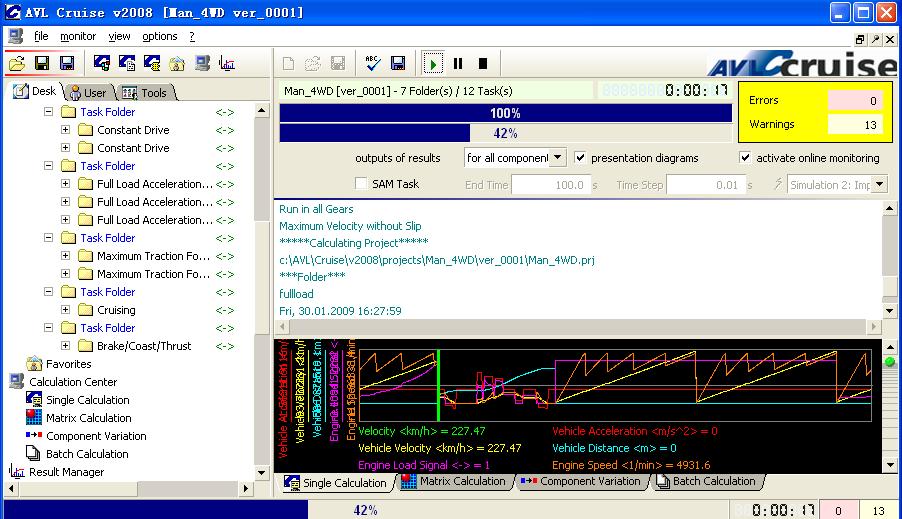Viewport: 902px width, 519px height.
Task: Collapse the first Task Folder
Action: (x=48, y=112)
